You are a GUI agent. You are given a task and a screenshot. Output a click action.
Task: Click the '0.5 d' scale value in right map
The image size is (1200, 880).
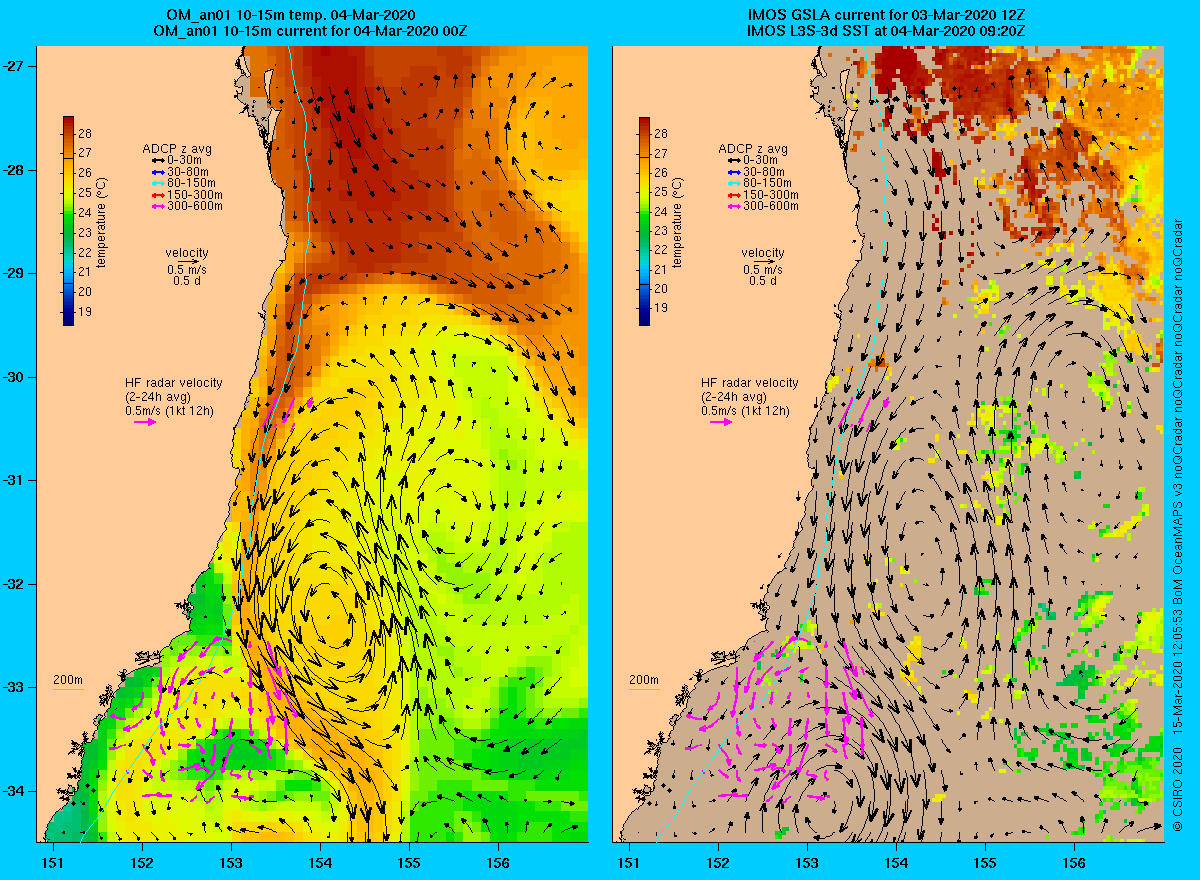pos(763,281)
